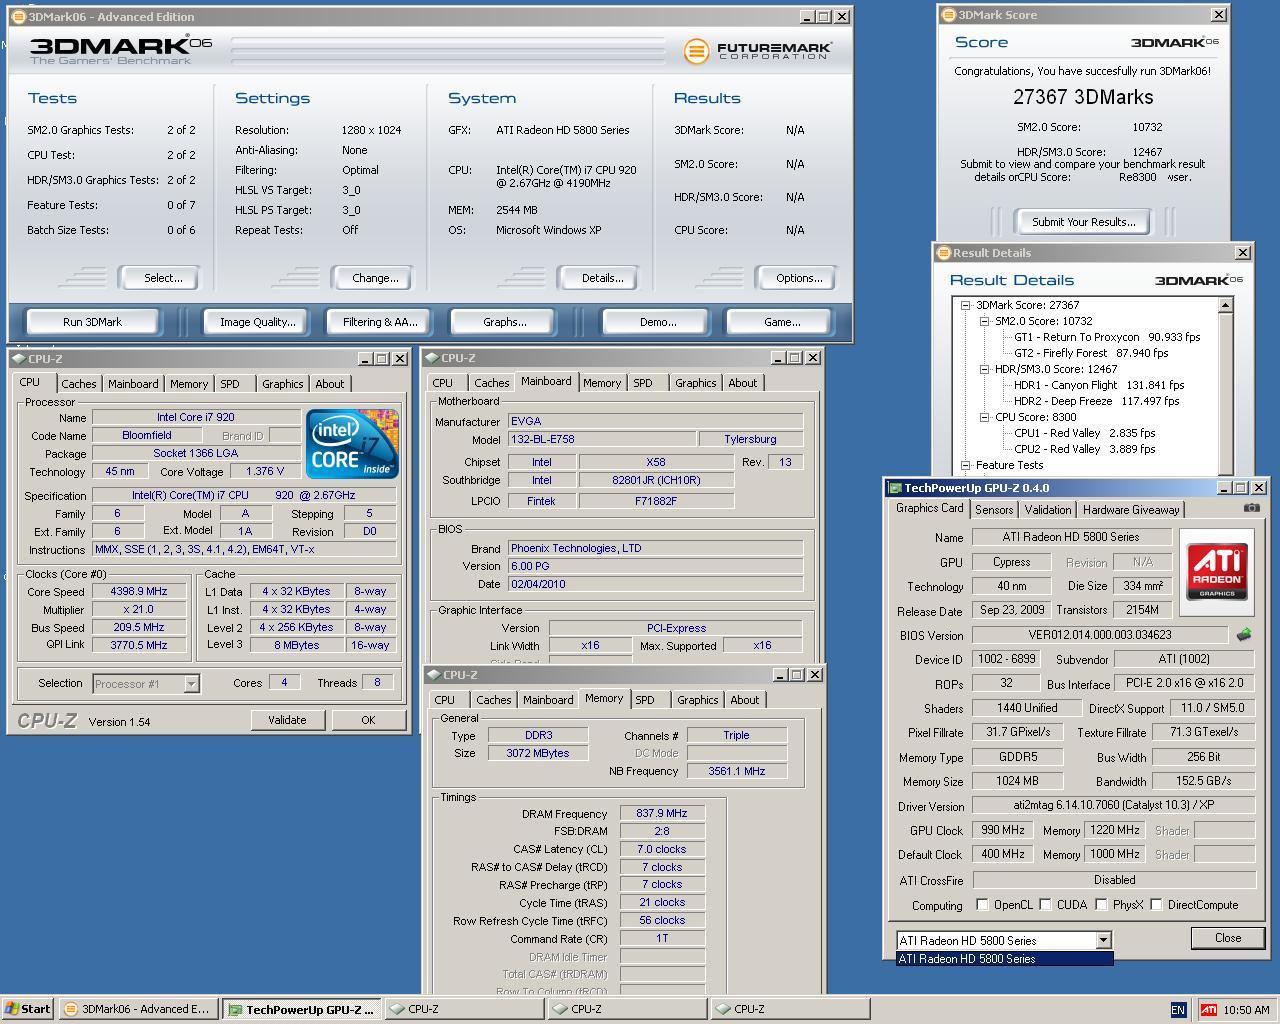Collapse the 3DMark Score: 27367 tree node
Screen dimensions: 1280x1024
966,305
